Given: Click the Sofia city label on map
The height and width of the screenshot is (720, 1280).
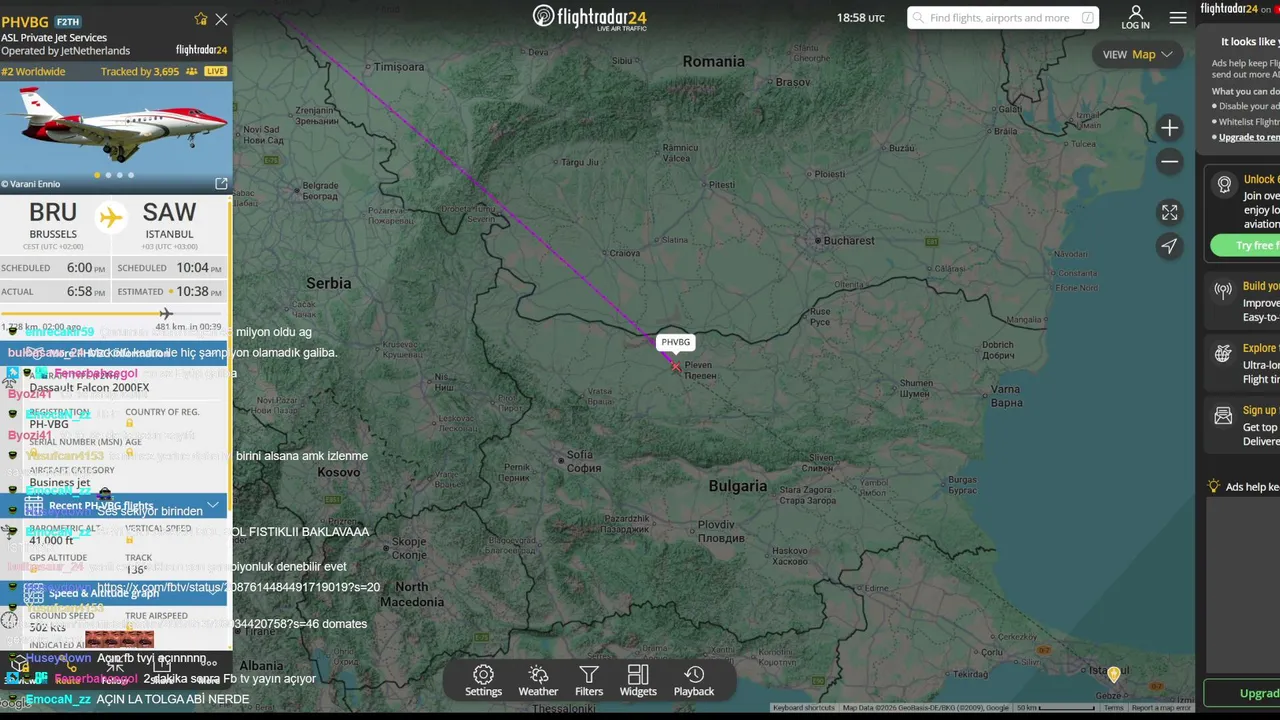Looking at the screenshot, I should point(583,462).
